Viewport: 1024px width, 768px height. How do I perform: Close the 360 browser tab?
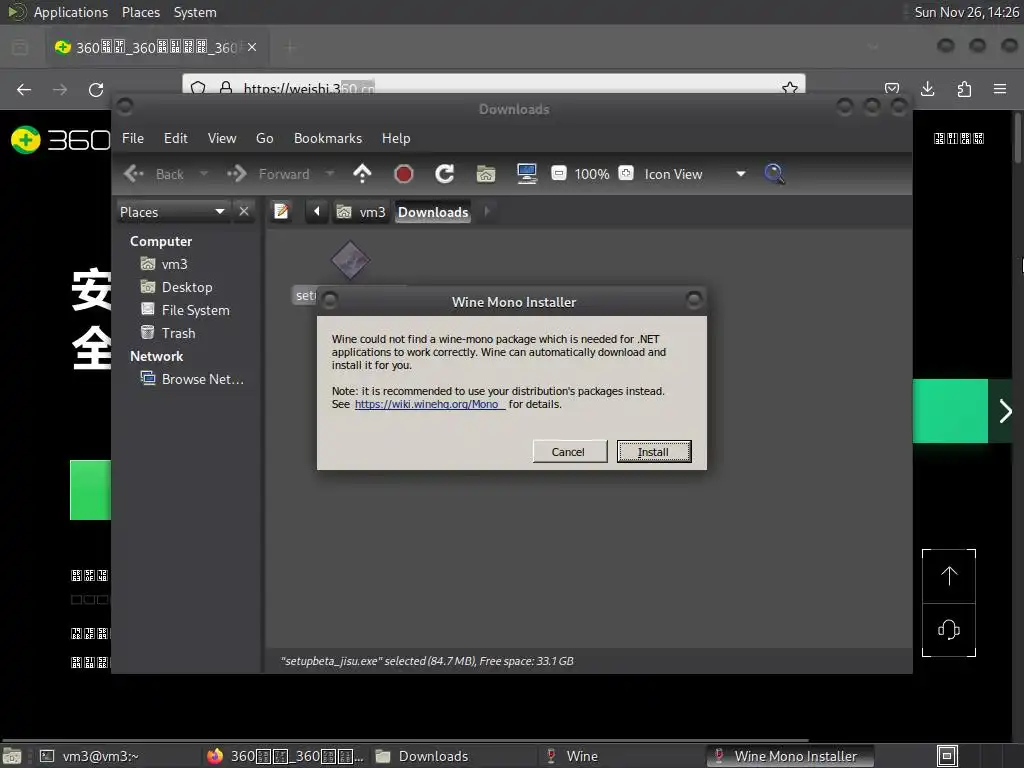[x=252, y=47]
